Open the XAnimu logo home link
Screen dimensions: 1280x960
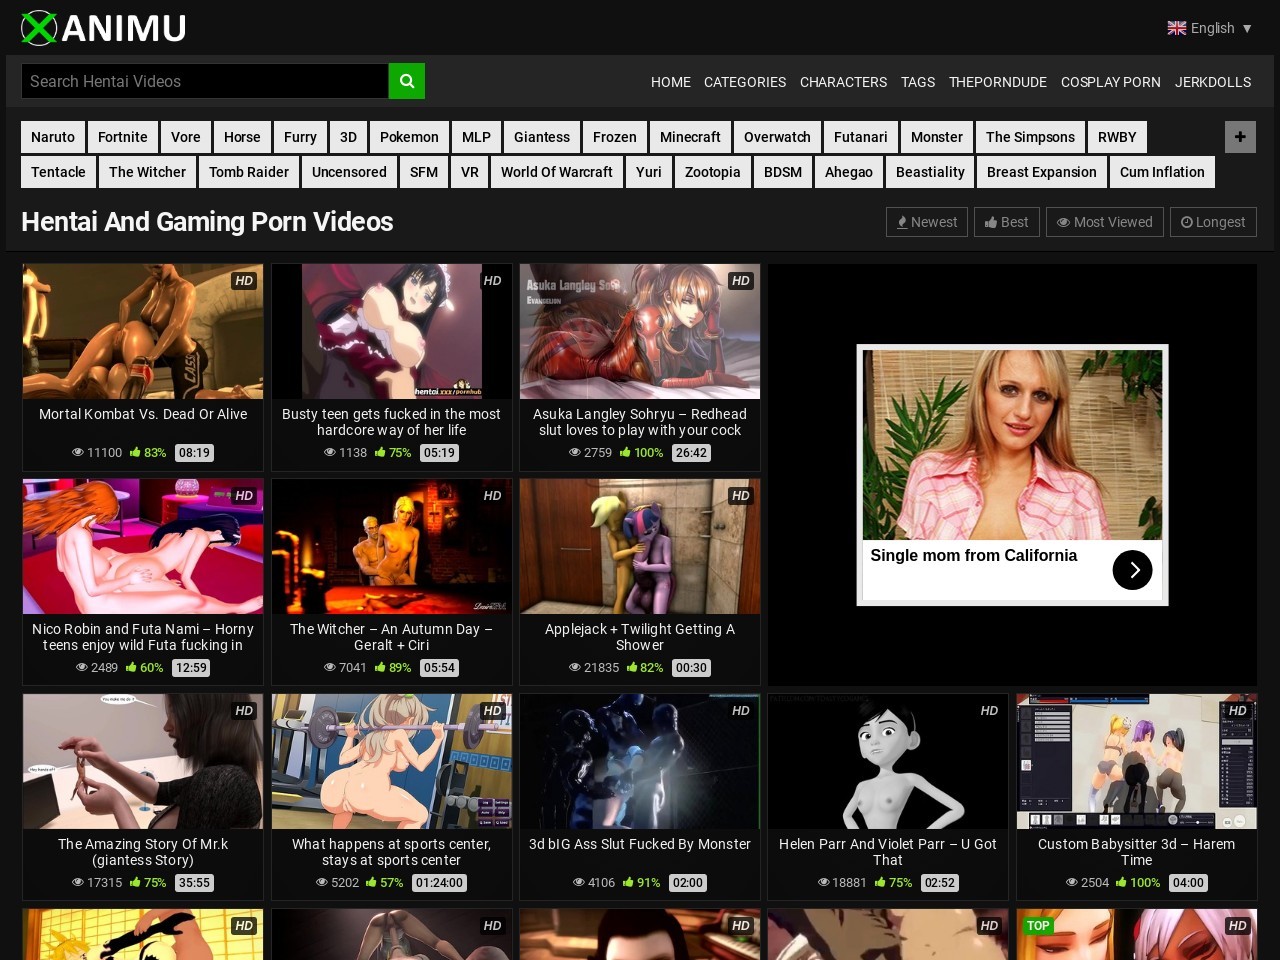click(104, 28)
